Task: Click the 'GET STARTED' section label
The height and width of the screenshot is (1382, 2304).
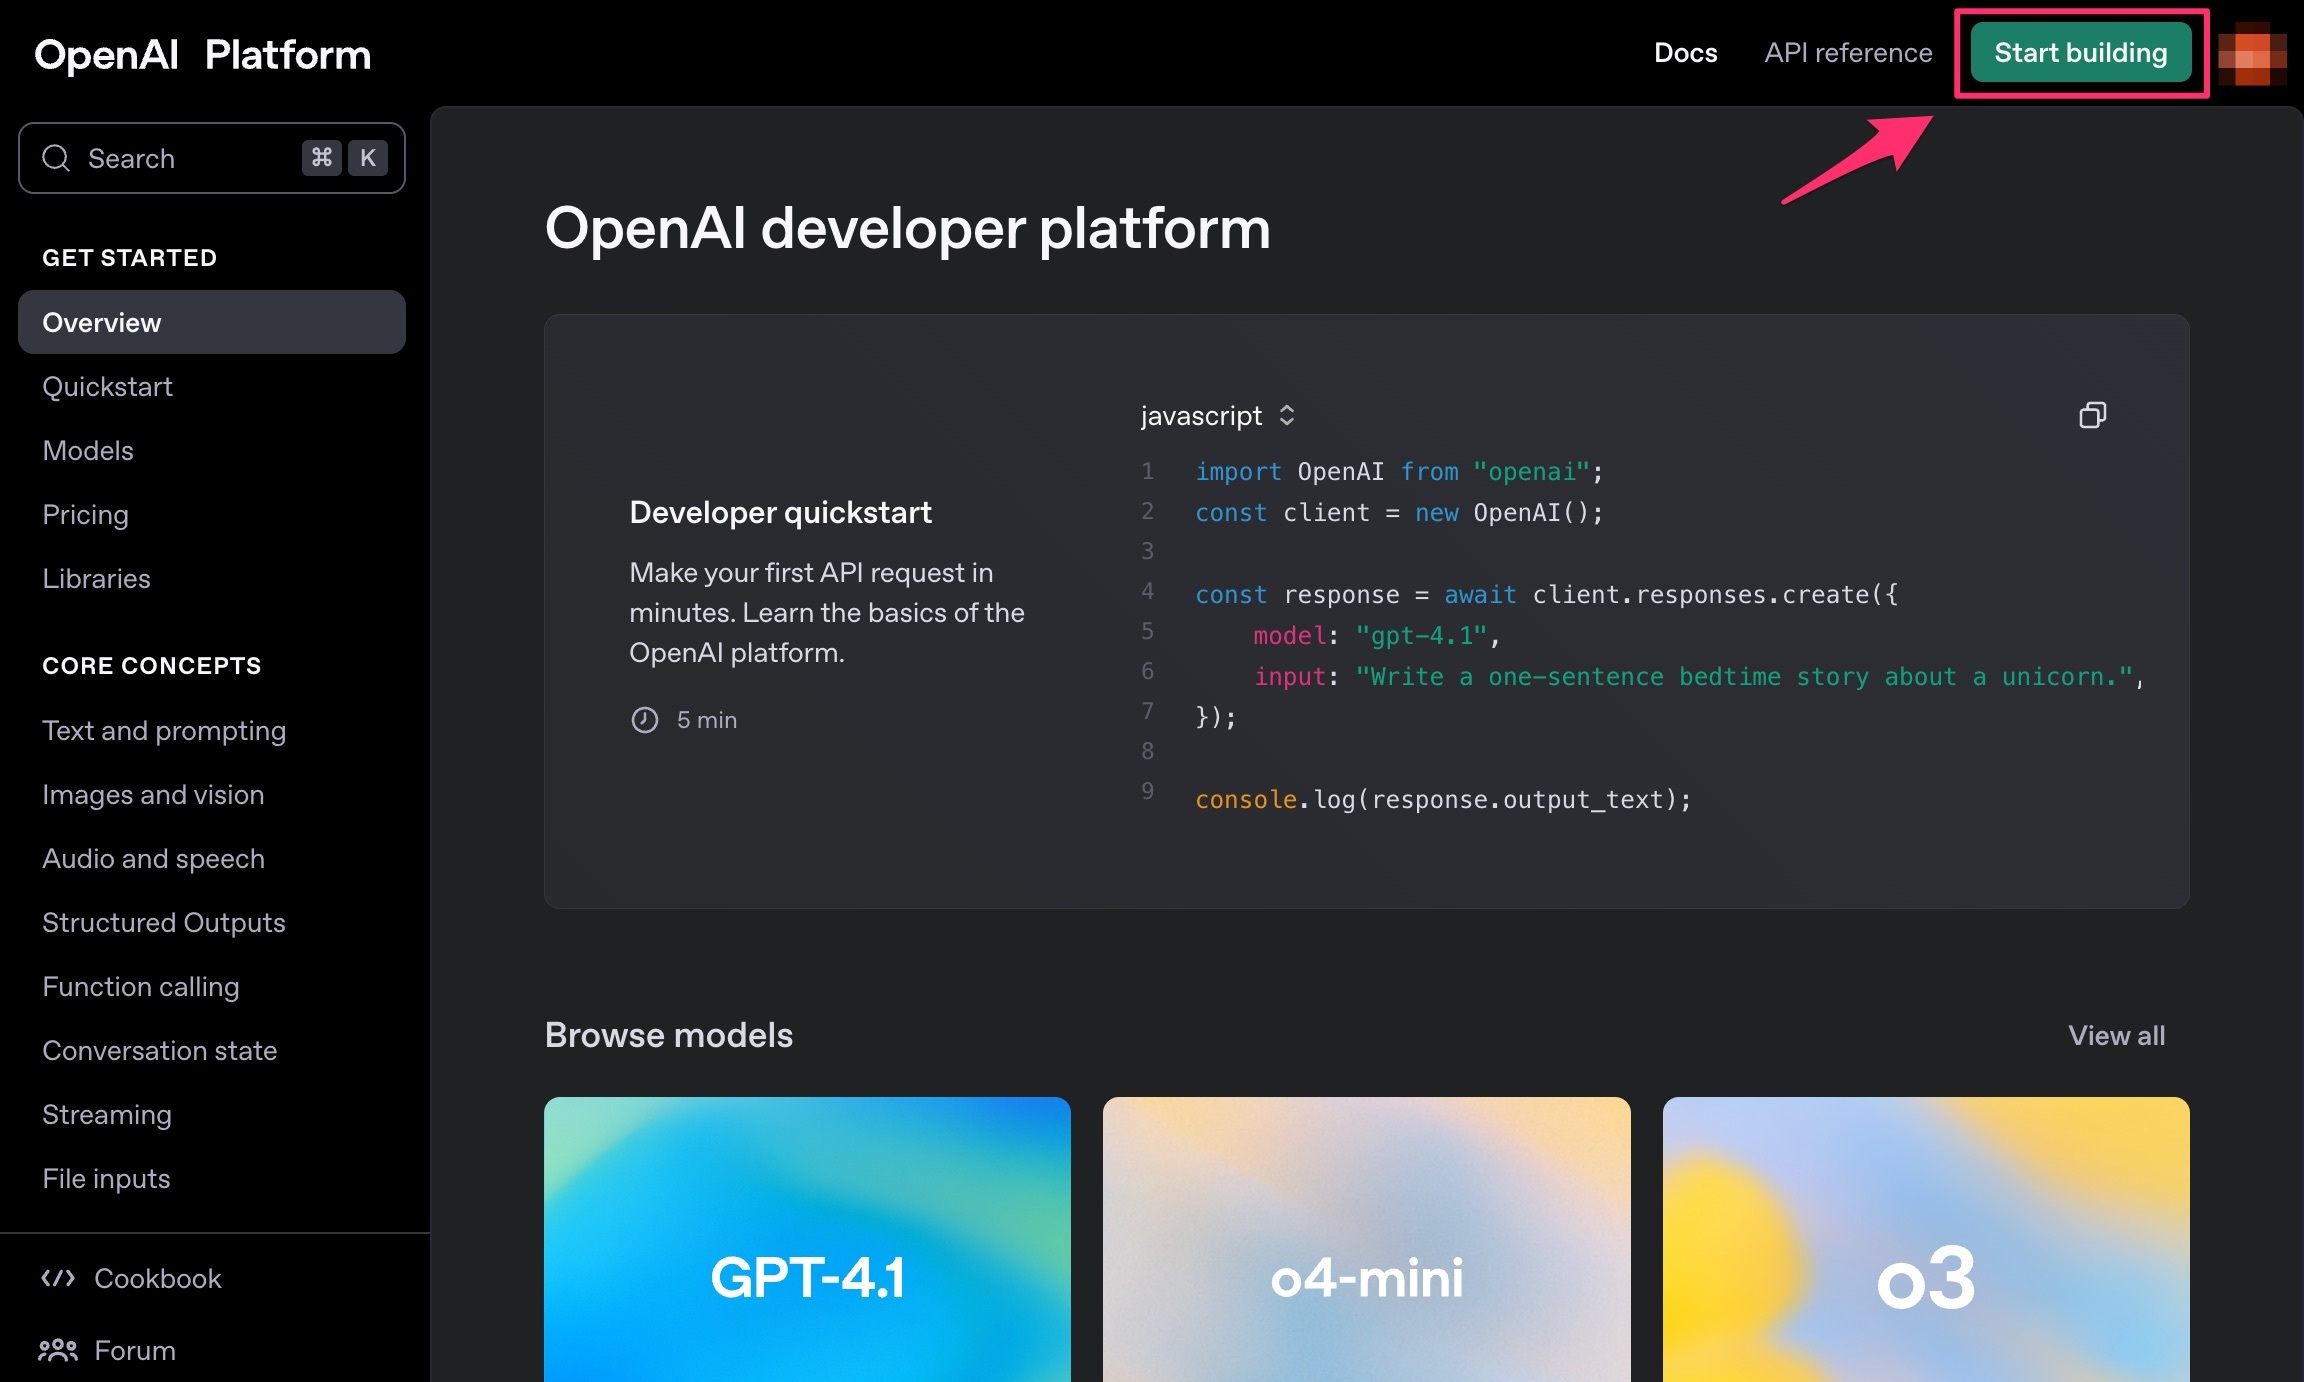Action: [x=130, y=258]
